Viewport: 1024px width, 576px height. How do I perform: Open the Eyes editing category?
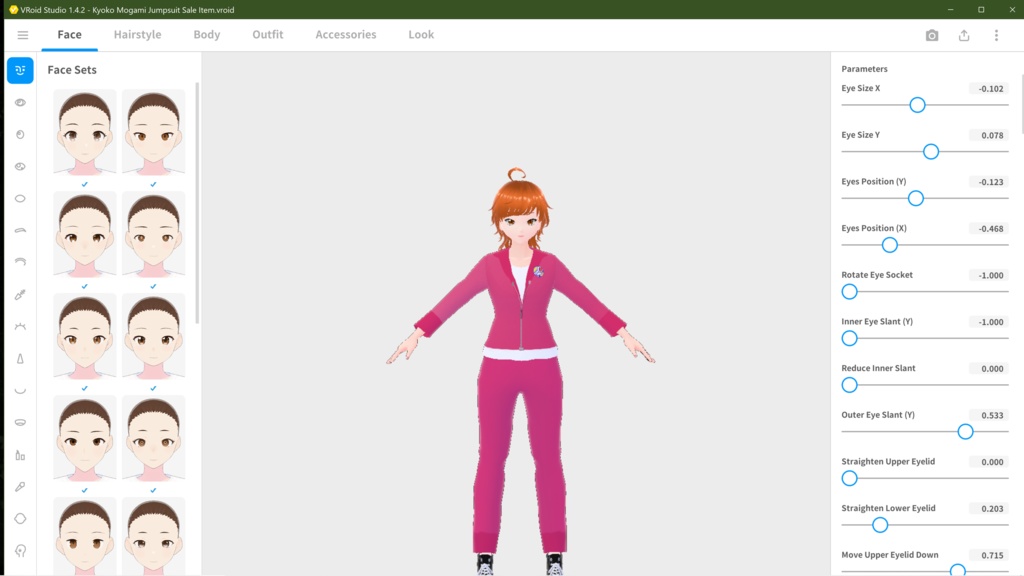20,101
